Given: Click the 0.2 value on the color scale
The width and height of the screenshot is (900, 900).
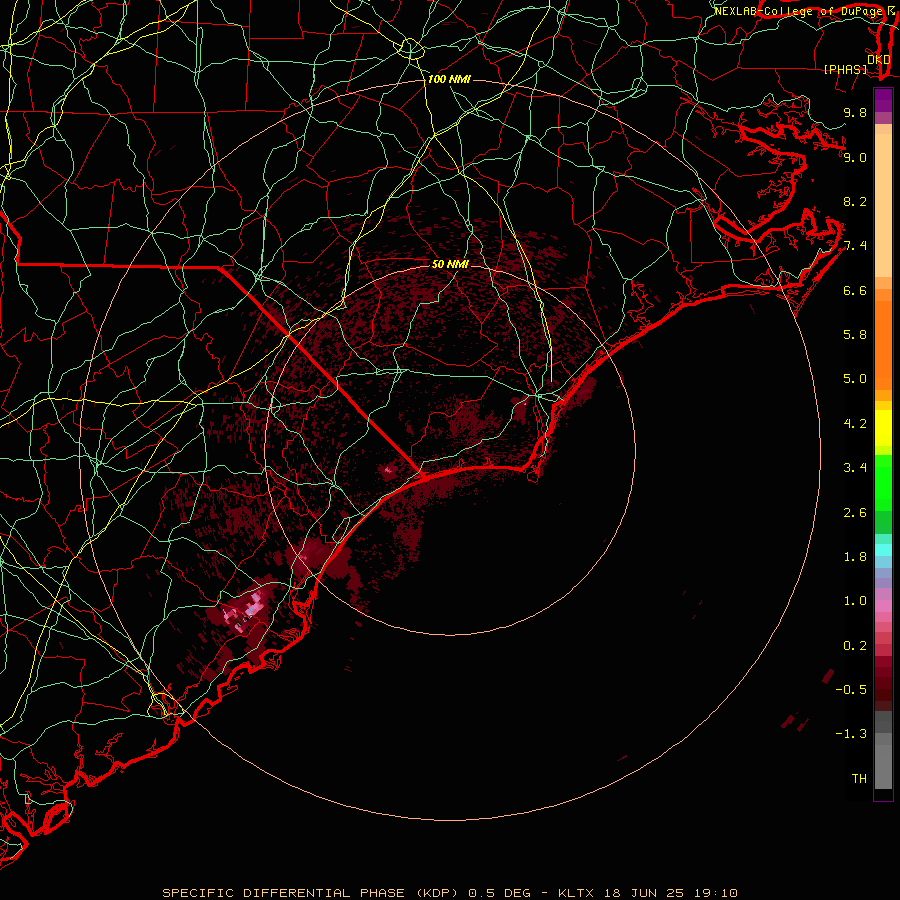Looking at the screenshot, I should click(x=855, y=646).
